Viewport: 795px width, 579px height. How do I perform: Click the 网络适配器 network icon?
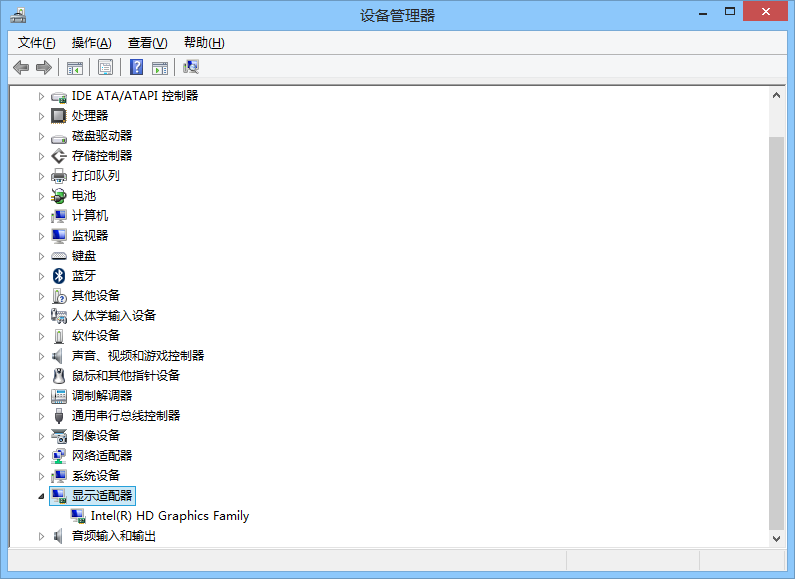pos(59,456)
